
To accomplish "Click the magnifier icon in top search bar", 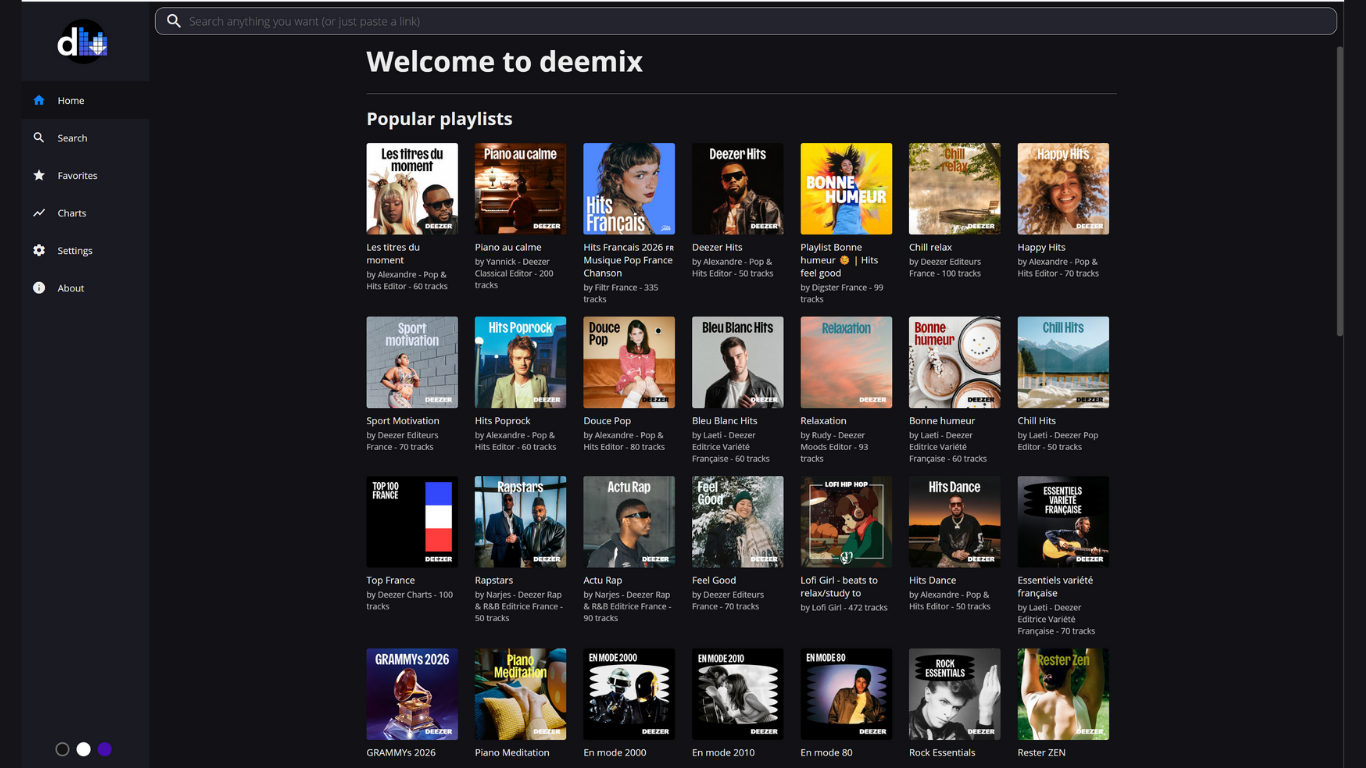I will tap(174, 21).
